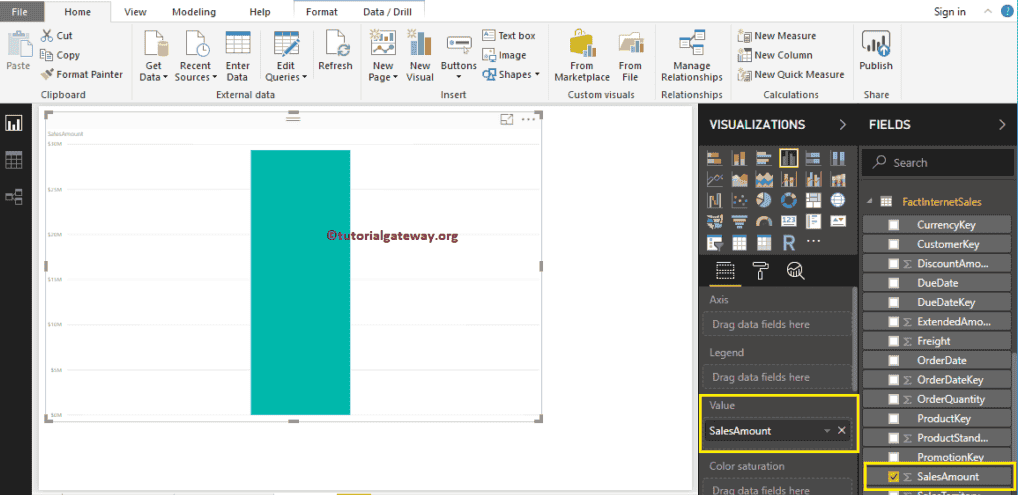Pick the R script visual icon
Screen dimensions: 1018x495
tap(789, 242)
